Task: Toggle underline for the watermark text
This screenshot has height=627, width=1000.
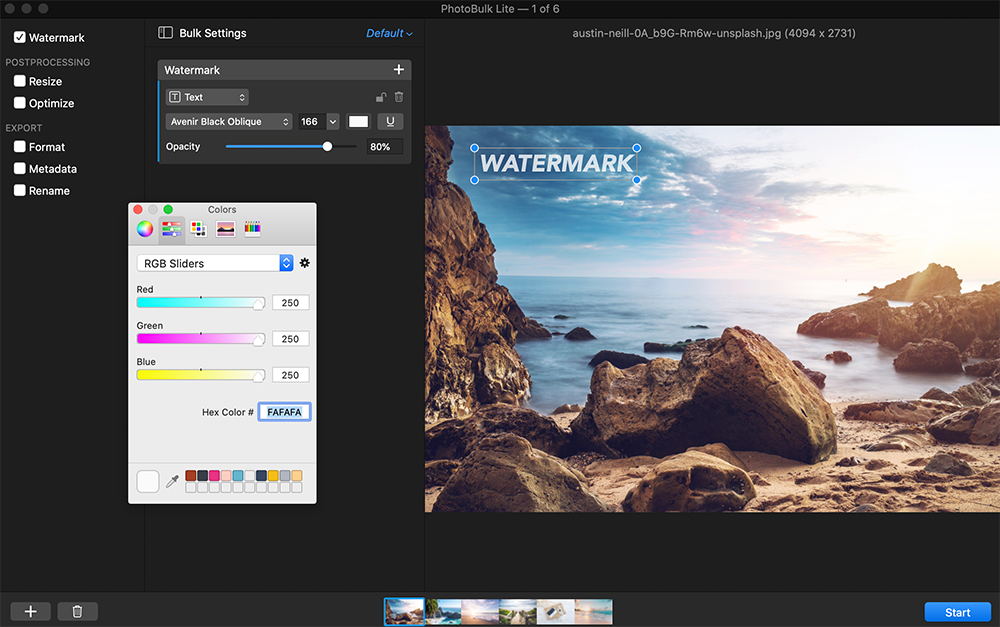Action: (390, 121)
